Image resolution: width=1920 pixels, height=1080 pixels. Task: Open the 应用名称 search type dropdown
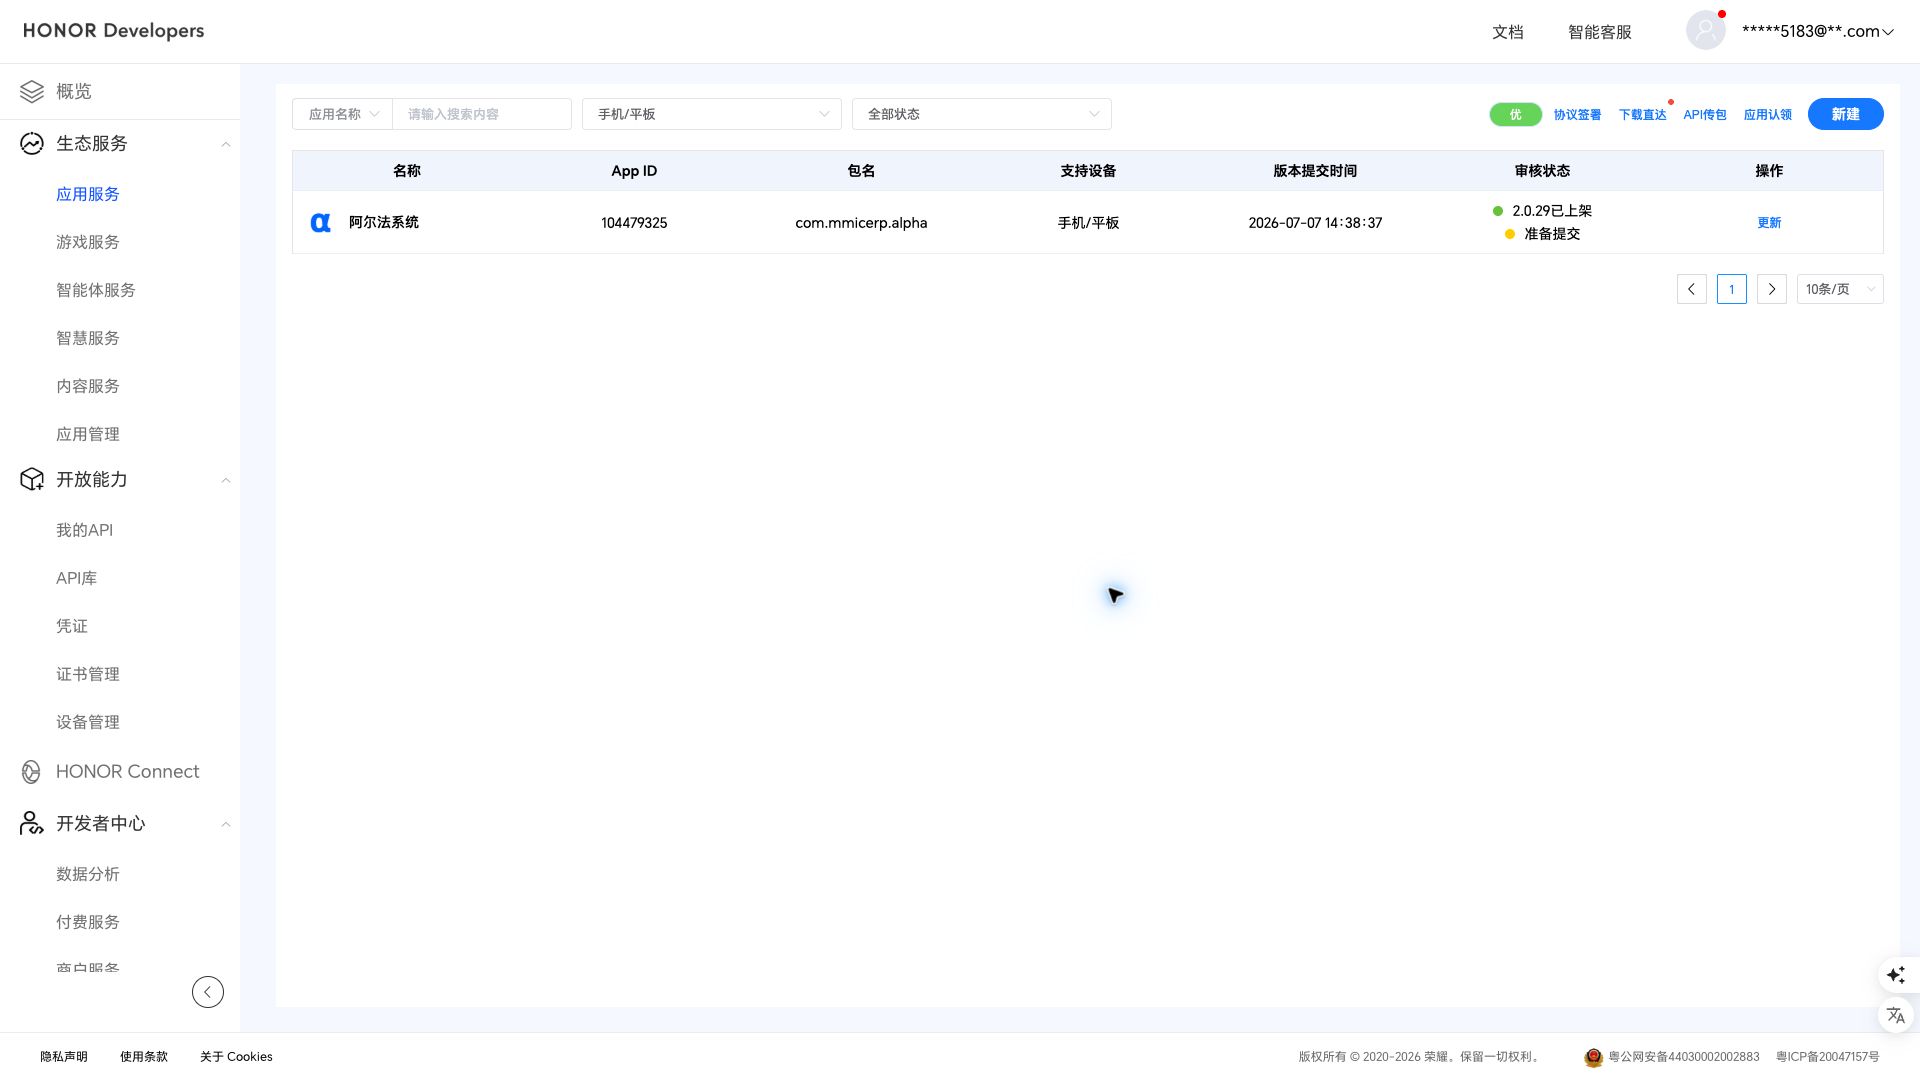pyautogui.click(x=342, y=114)
